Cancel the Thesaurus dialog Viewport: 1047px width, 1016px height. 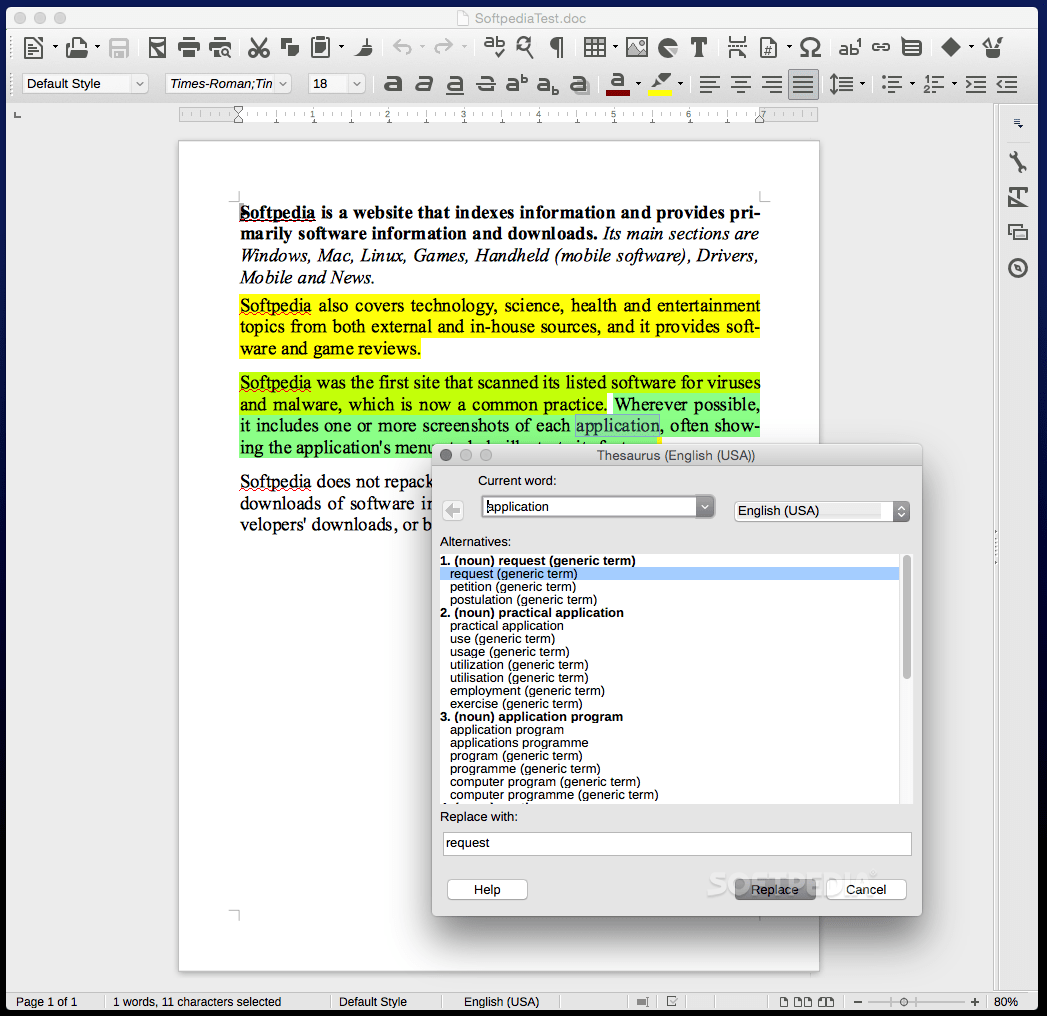866,890
